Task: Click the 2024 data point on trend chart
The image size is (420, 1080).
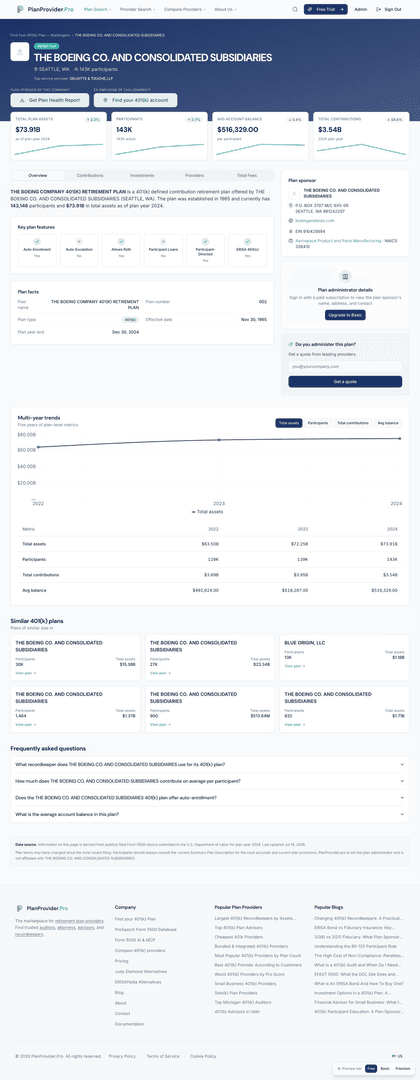Action: [401, 439]
